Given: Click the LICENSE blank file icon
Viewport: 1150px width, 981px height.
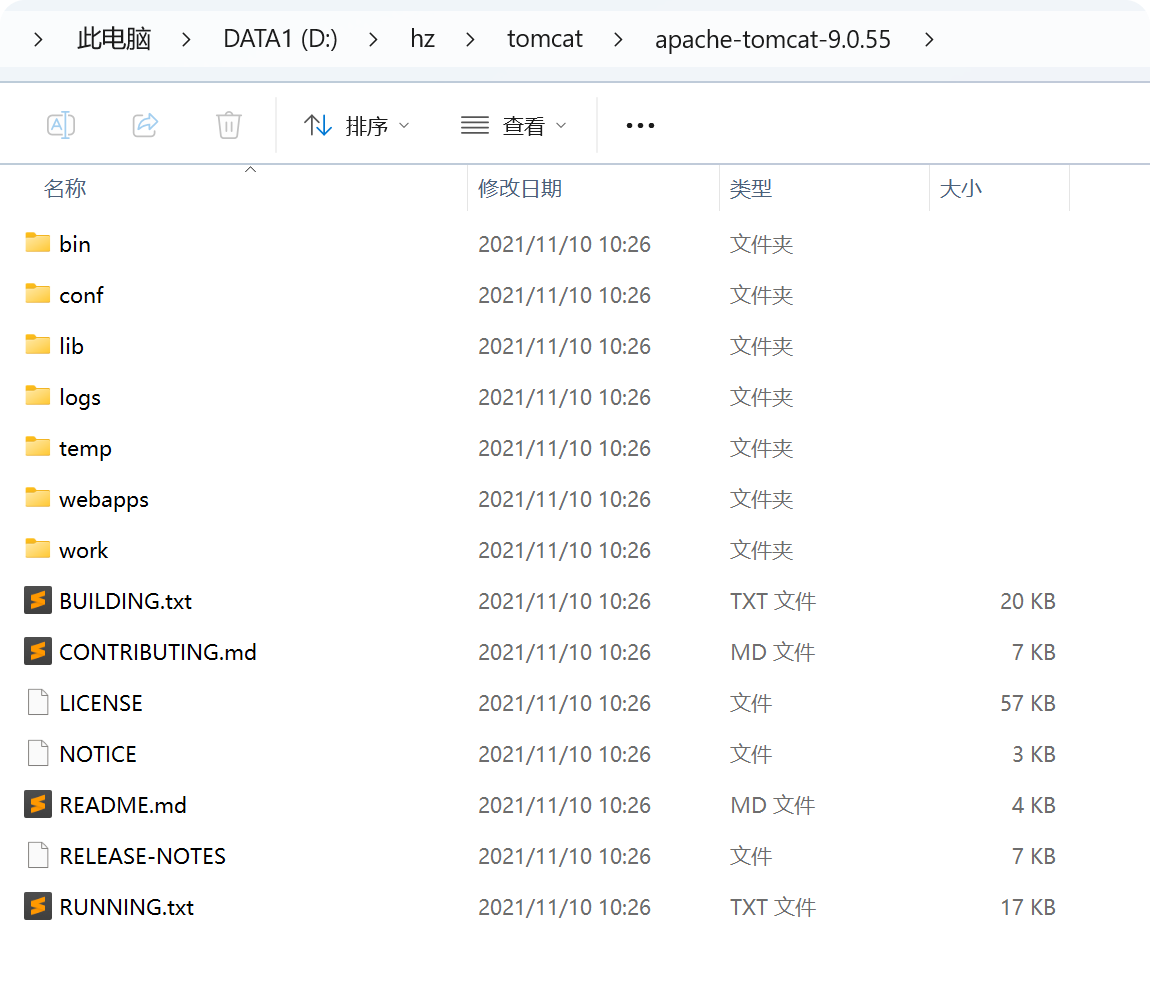Looking at the screenshot, I should click(x=37, y=702).
